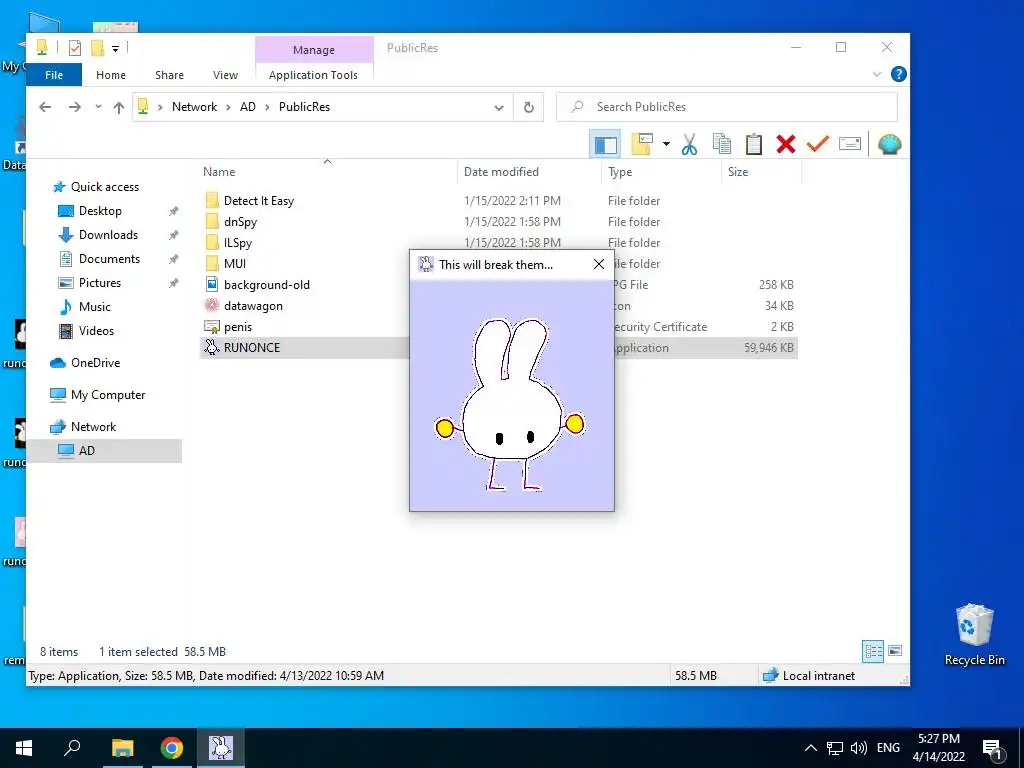Click Quick access in navigation pane

[x=104, y=187]
